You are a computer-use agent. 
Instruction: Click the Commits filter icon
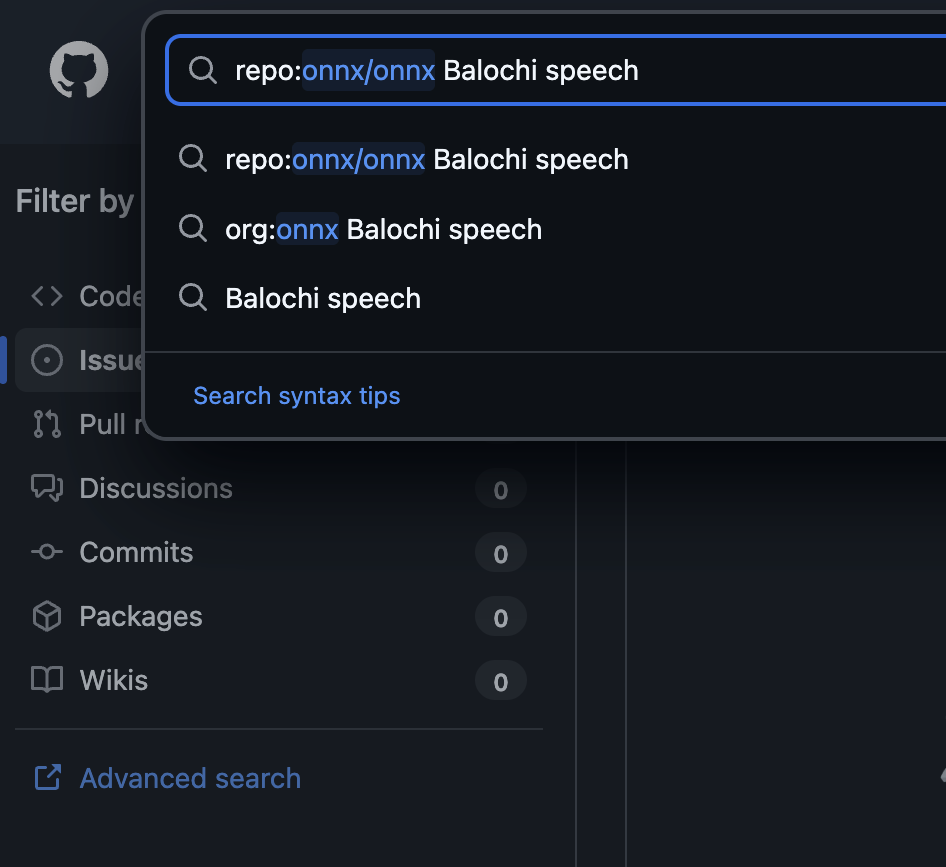[47, 552]
